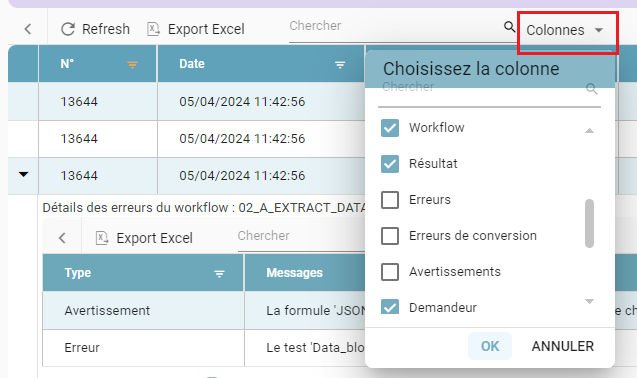Screen dimensions: 637x378
Task: Click the search icon in column chooser
Action: click(592, 89)
